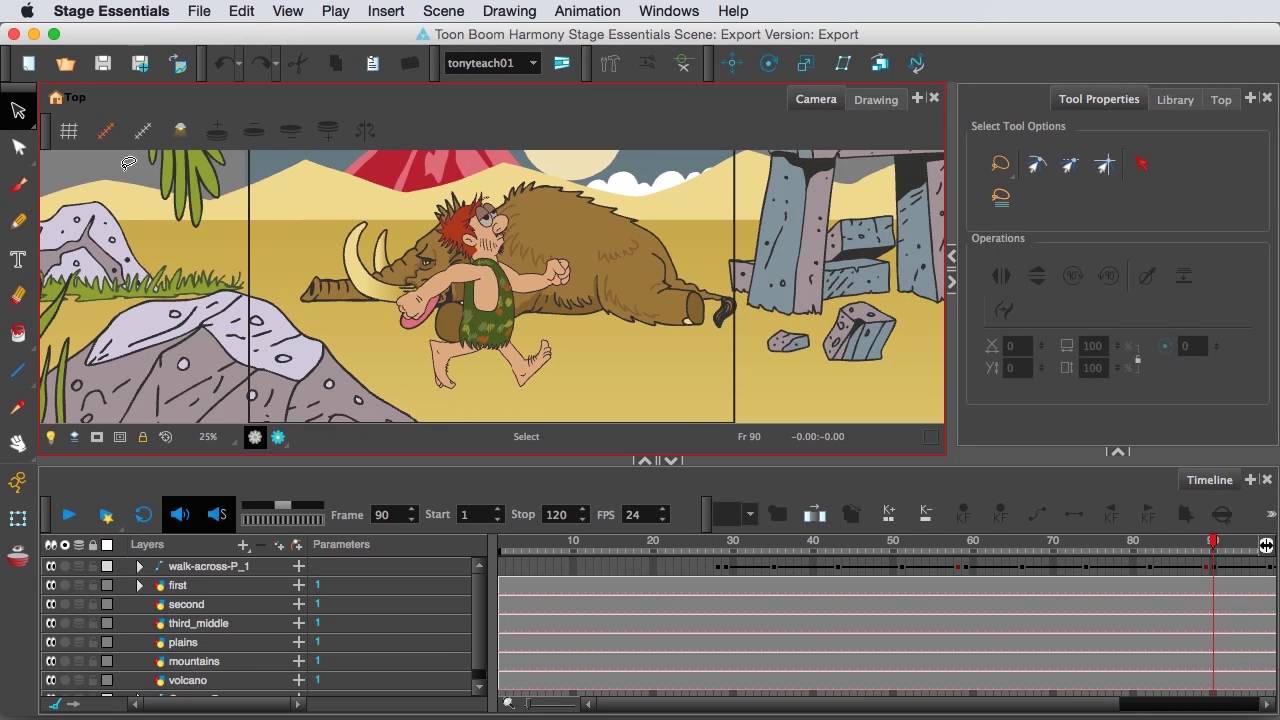Image resolution: width=1280 pixels, height=720 pixels.
Task: Expand parameters of the second layer
Action: (298, 604)
